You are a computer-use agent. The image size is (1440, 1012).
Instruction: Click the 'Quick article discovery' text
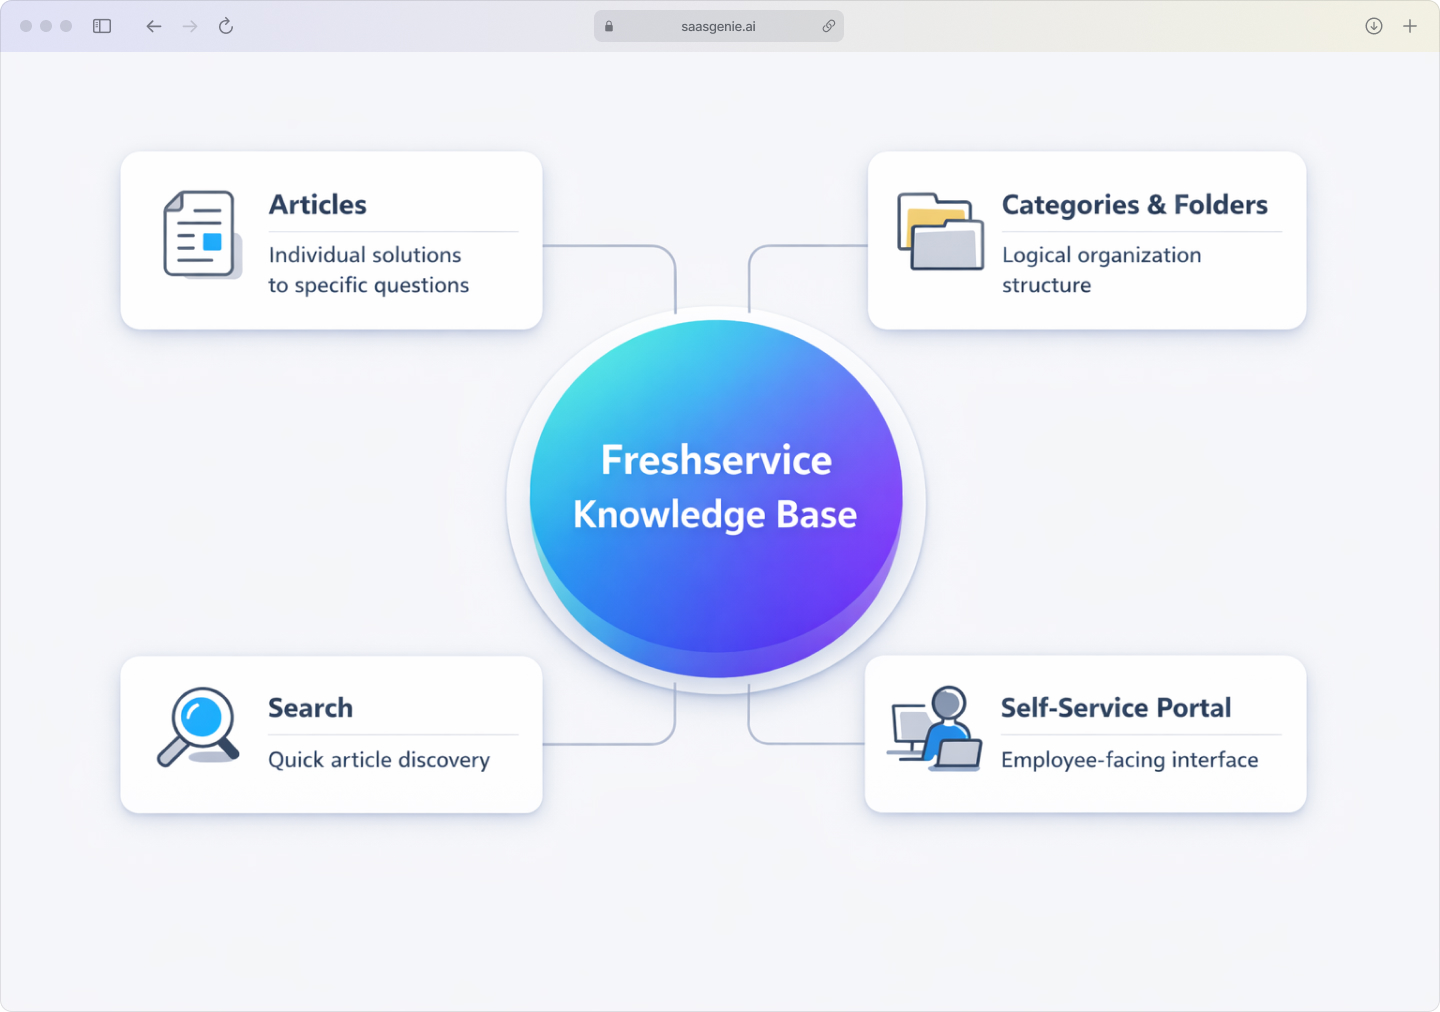(378, 760)
